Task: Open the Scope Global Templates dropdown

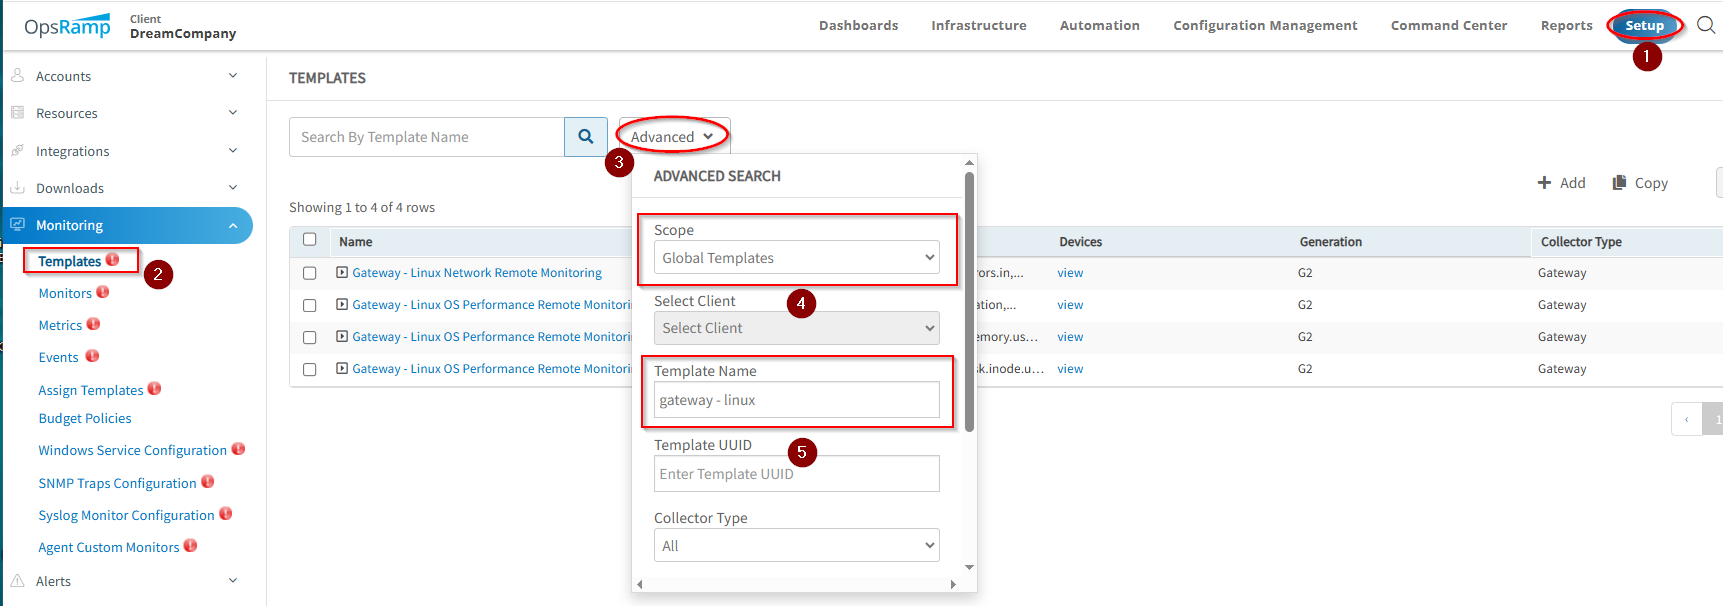Action: (796, 257)
